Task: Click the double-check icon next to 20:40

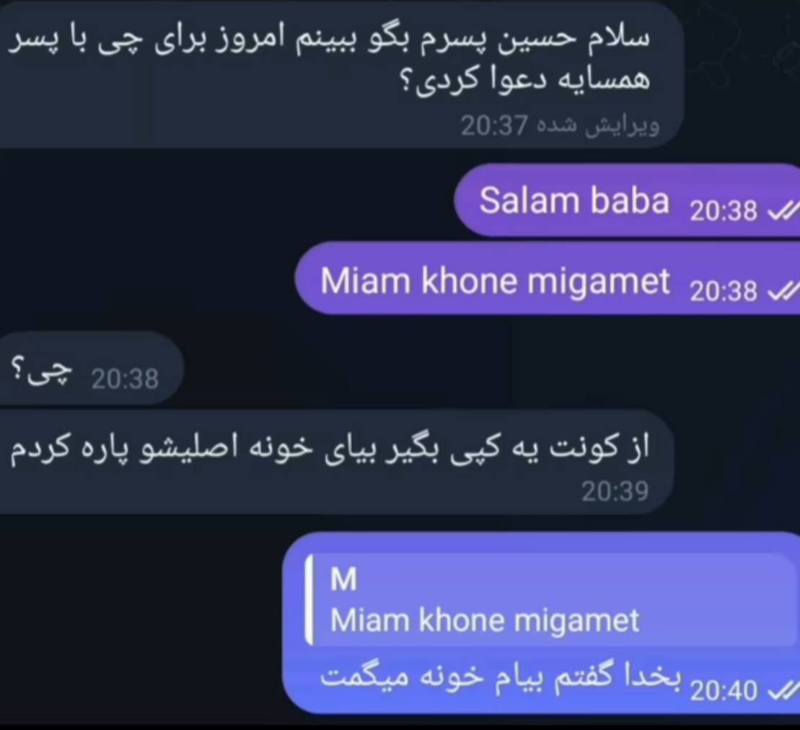Action: point(784,691)
